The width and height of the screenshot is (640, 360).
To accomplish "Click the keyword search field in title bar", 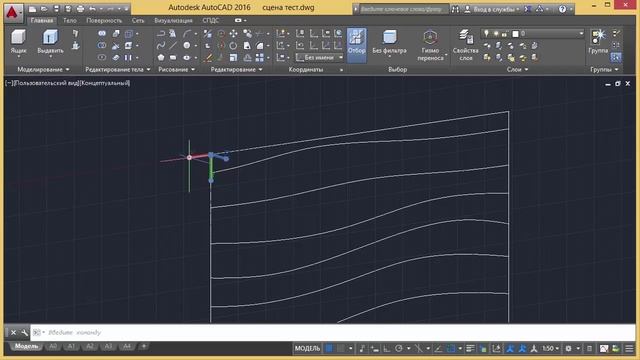I will pyautogui.click(x=403, y=9).
